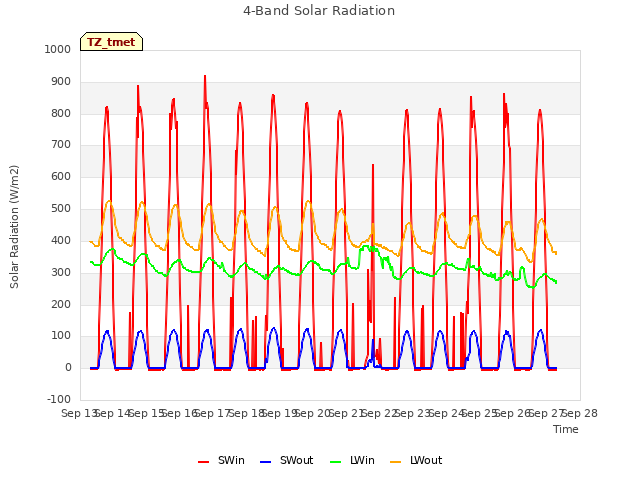Click the 800 y-axis tick label

tap(61, 113)
